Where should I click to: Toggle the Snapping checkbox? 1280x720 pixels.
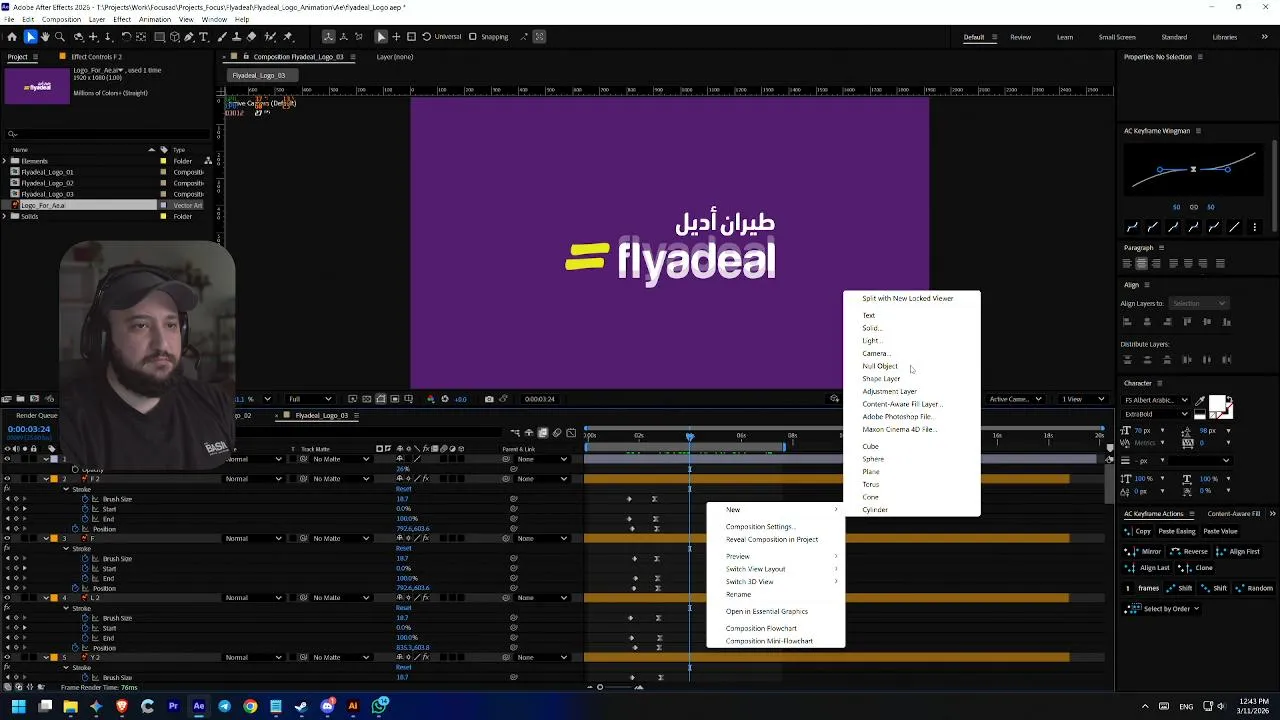pos(471,37)
